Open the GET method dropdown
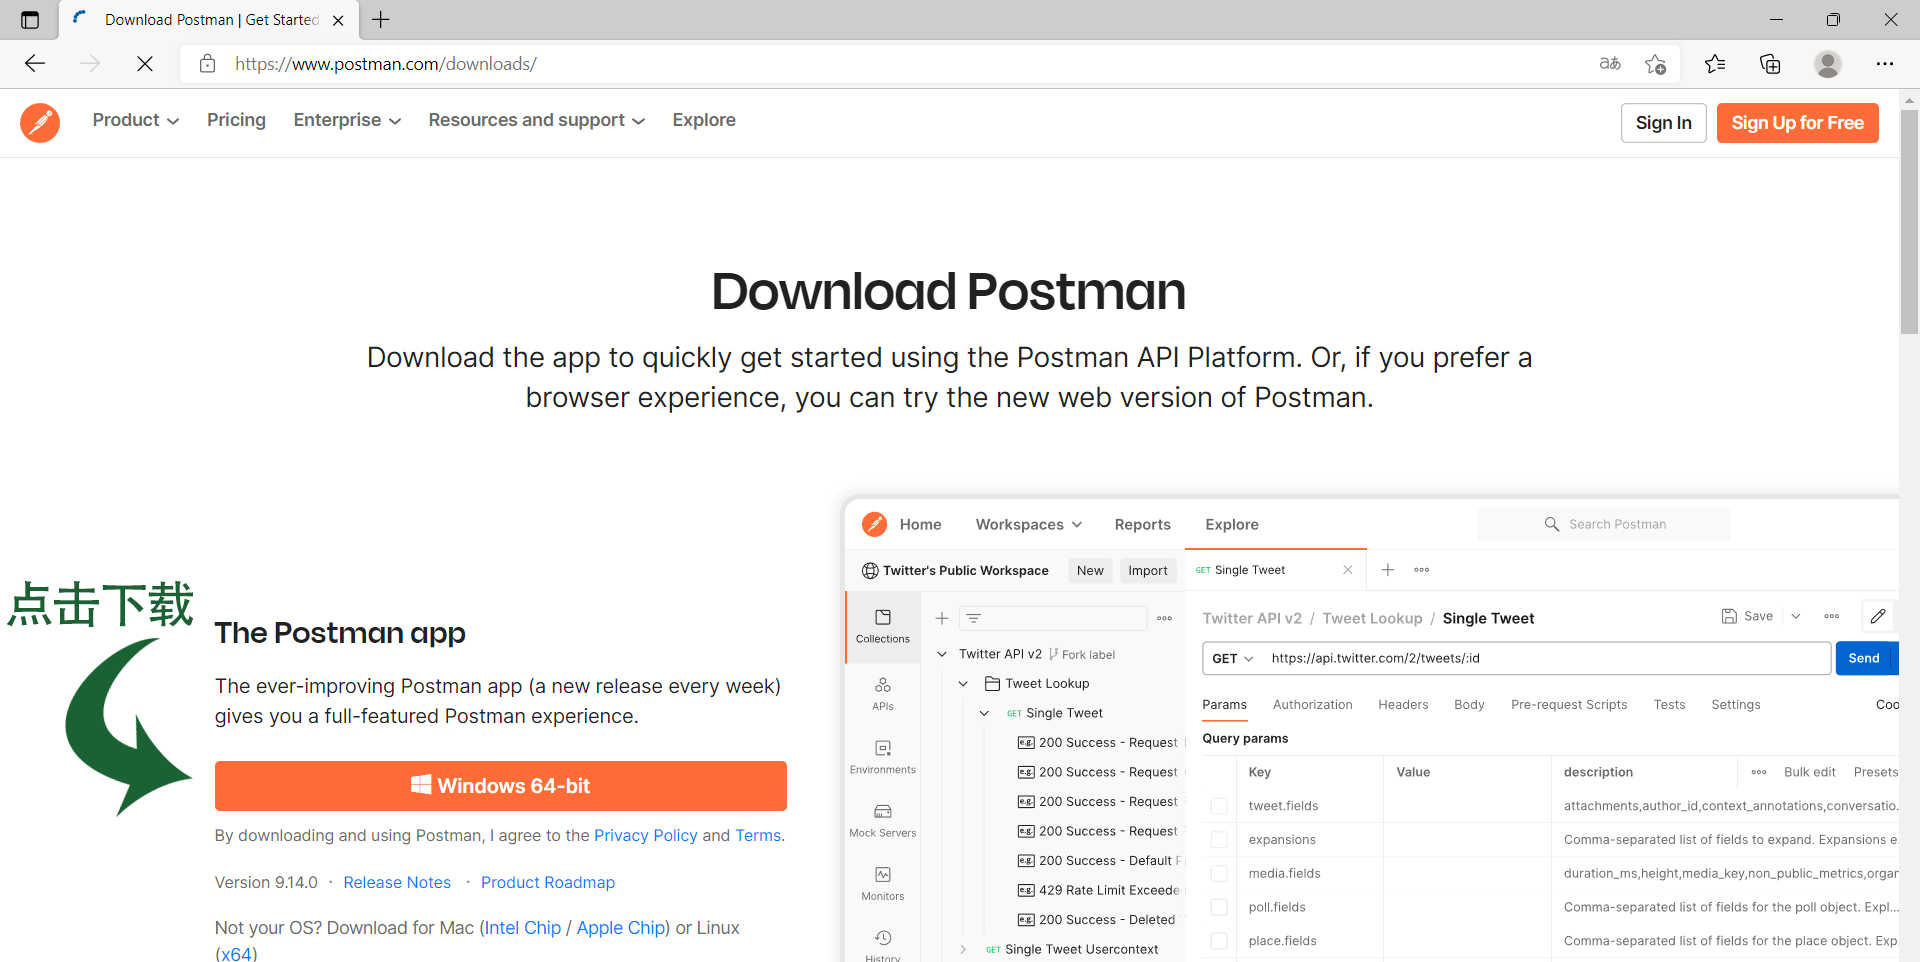Viewport: 1920px width, 962px height. [1232, 659]
